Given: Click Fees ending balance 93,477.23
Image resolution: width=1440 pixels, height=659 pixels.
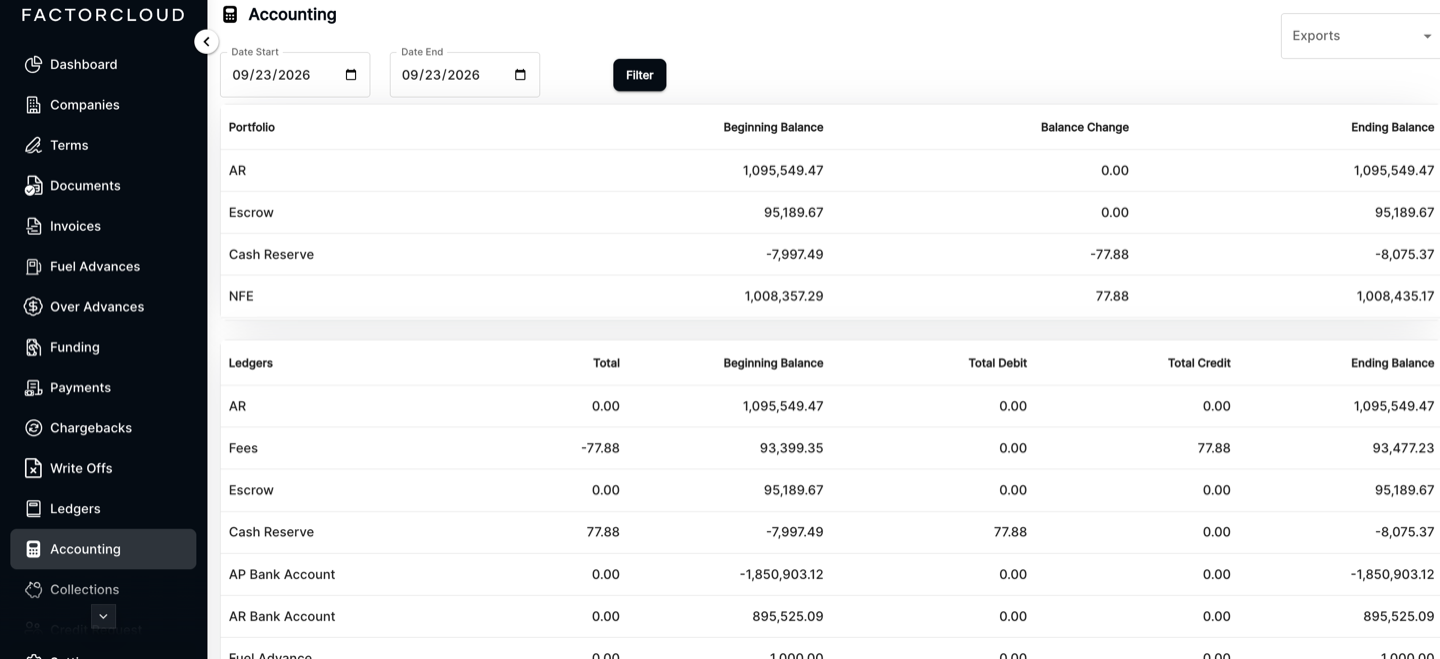Looking at the screenshot, I should [1403, 448].
